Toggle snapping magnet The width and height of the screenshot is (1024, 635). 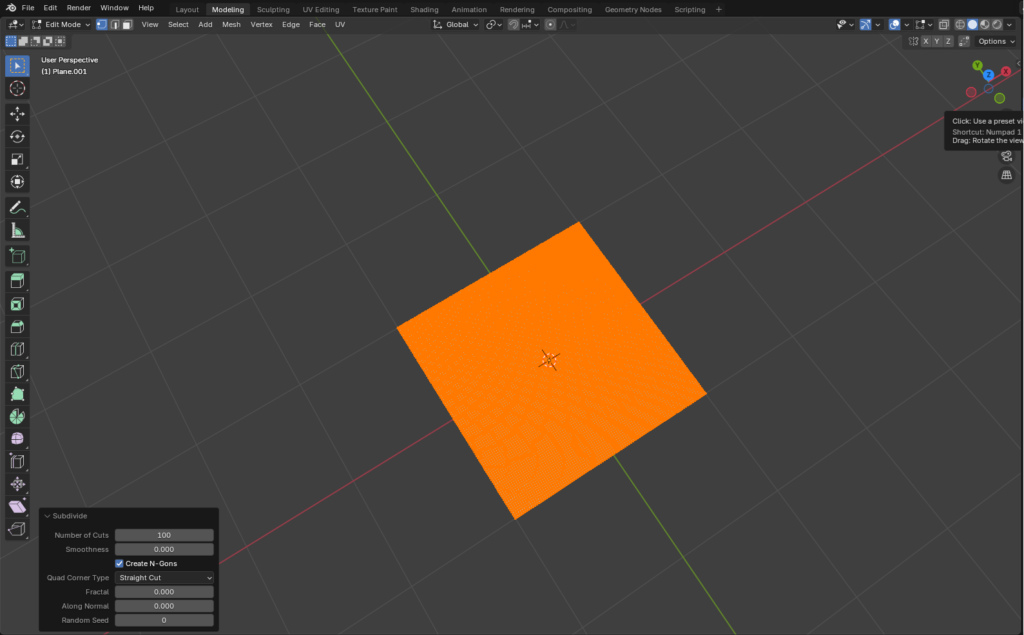(x=513, y=24)
